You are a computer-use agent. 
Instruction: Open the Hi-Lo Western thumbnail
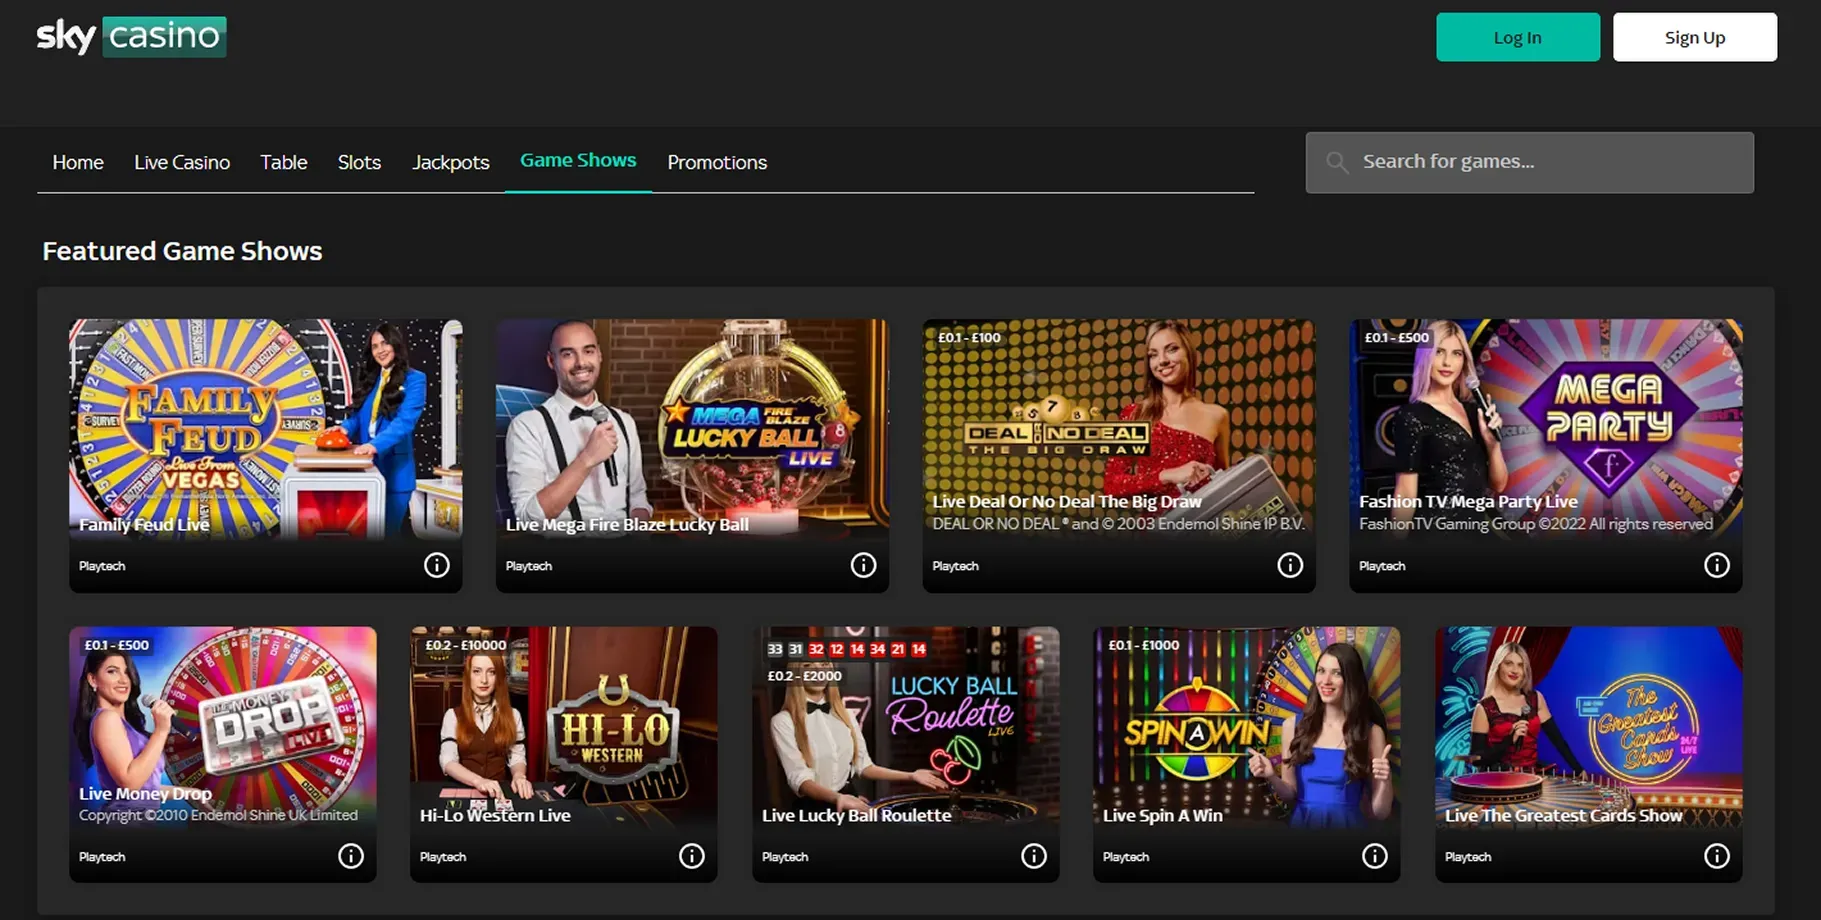point(564,729)
